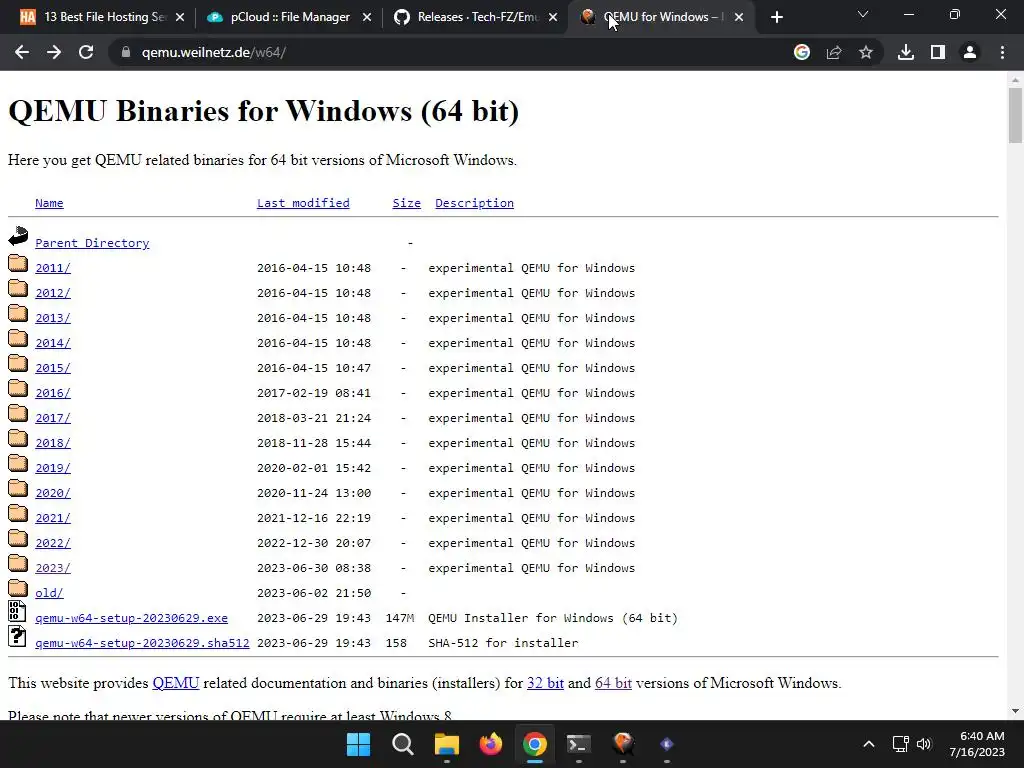This screenshot has height=768, width=1024.
Task: Open the old/ folder link
Action: coord(49,593)
